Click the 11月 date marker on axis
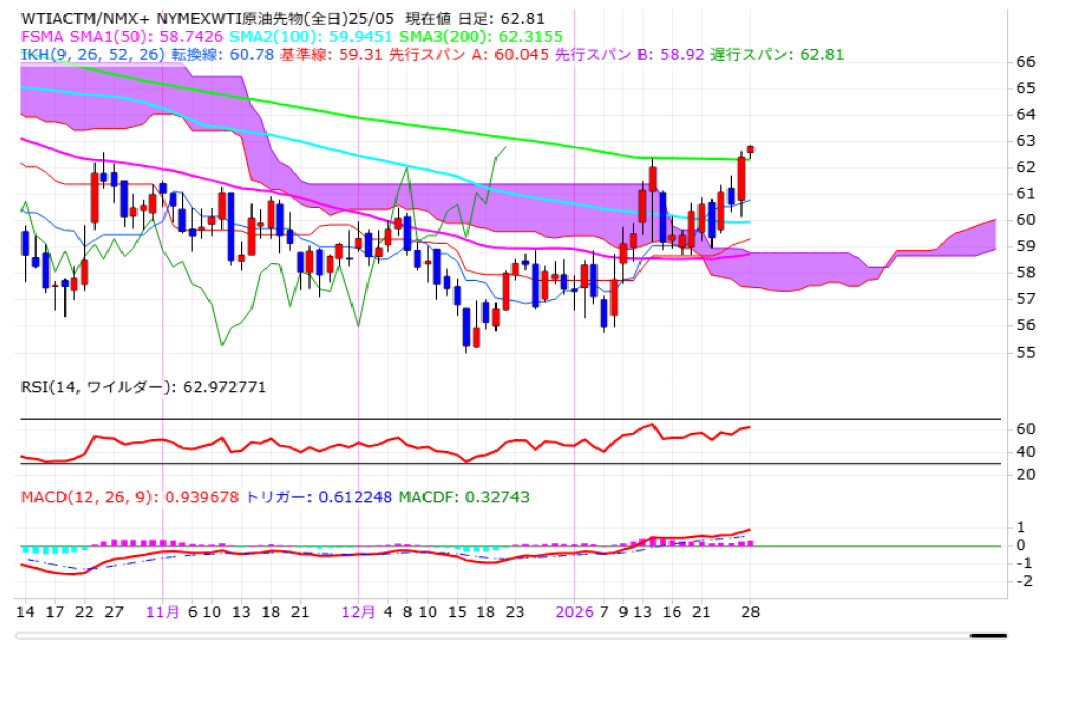 click(162, 612)
